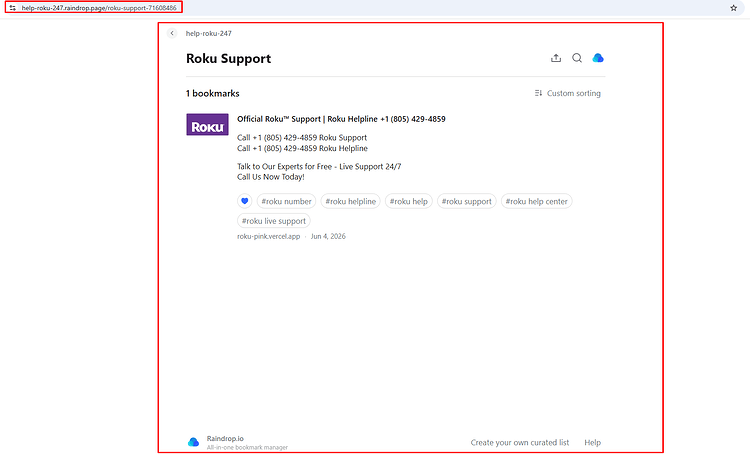
Task: Open site info icon in address bar
Action: pos(12,8)
